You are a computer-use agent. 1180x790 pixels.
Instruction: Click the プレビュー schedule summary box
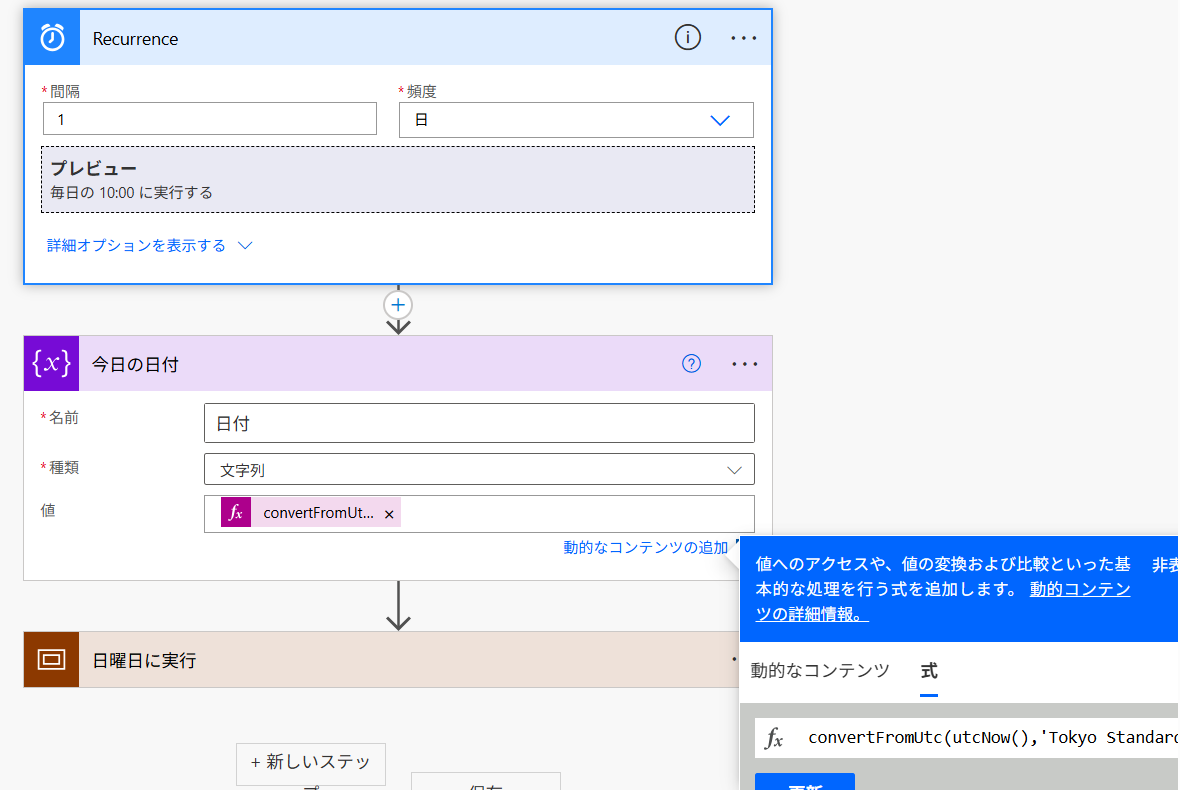[398, 180]
